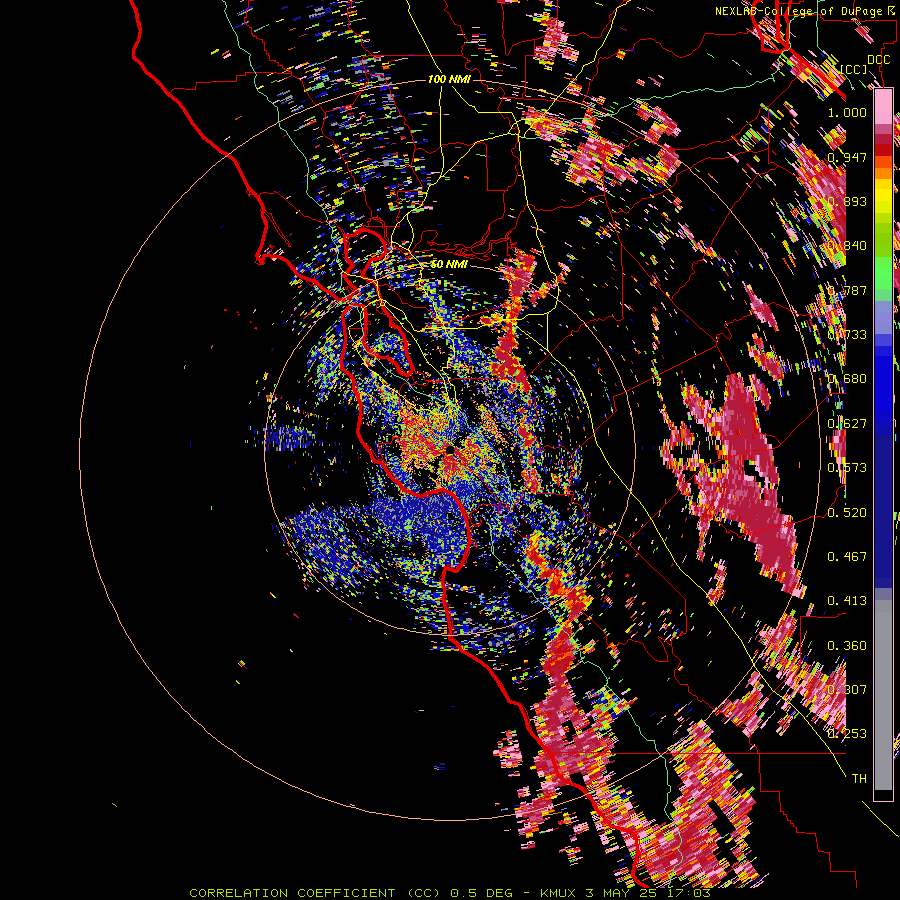The image size is (900, 900).
Task: Click the 0.893 scale value
Action: coord(847,201)
